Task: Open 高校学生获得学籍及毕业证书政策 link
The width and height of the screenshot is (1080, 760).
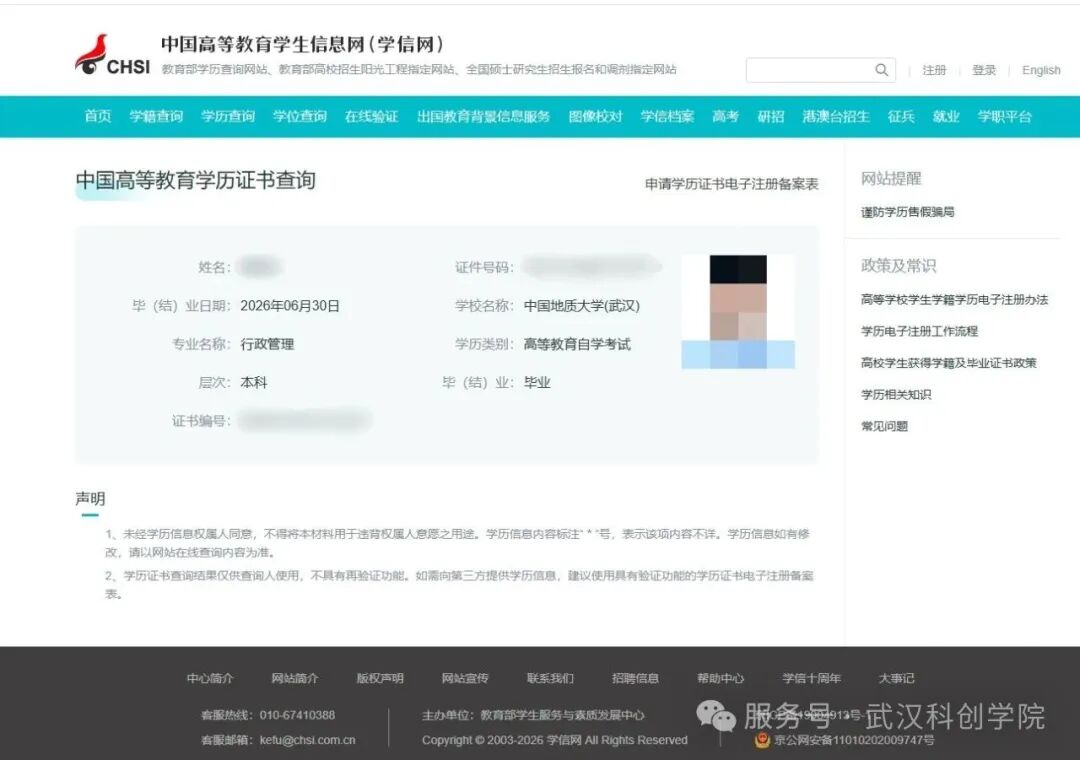Action: [948, 362]
